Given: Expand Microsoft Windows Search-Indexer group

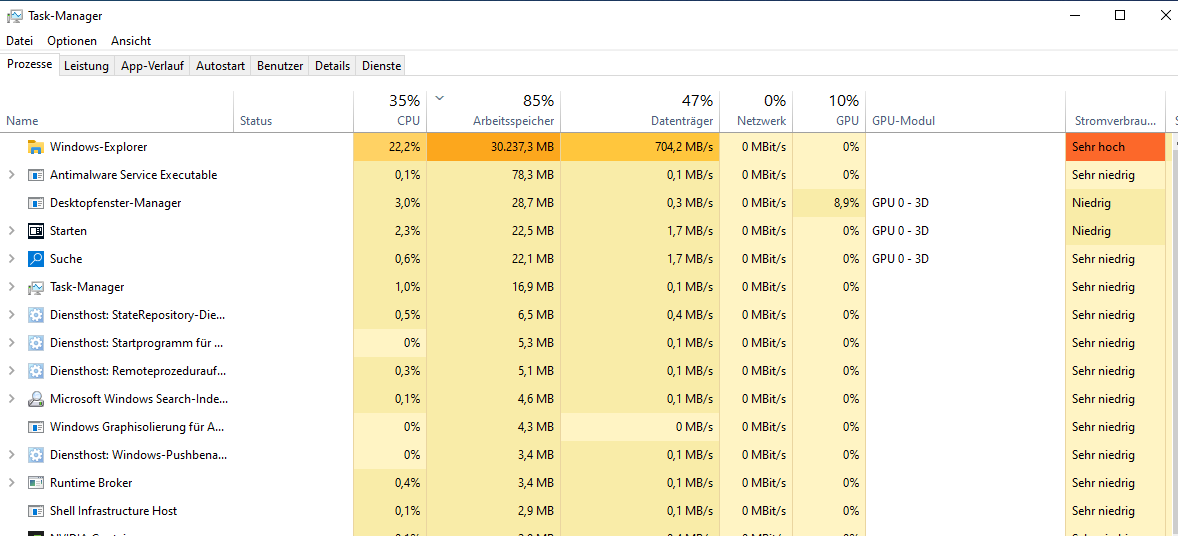Looking at the screenshot, I should [x=11, y=398].
